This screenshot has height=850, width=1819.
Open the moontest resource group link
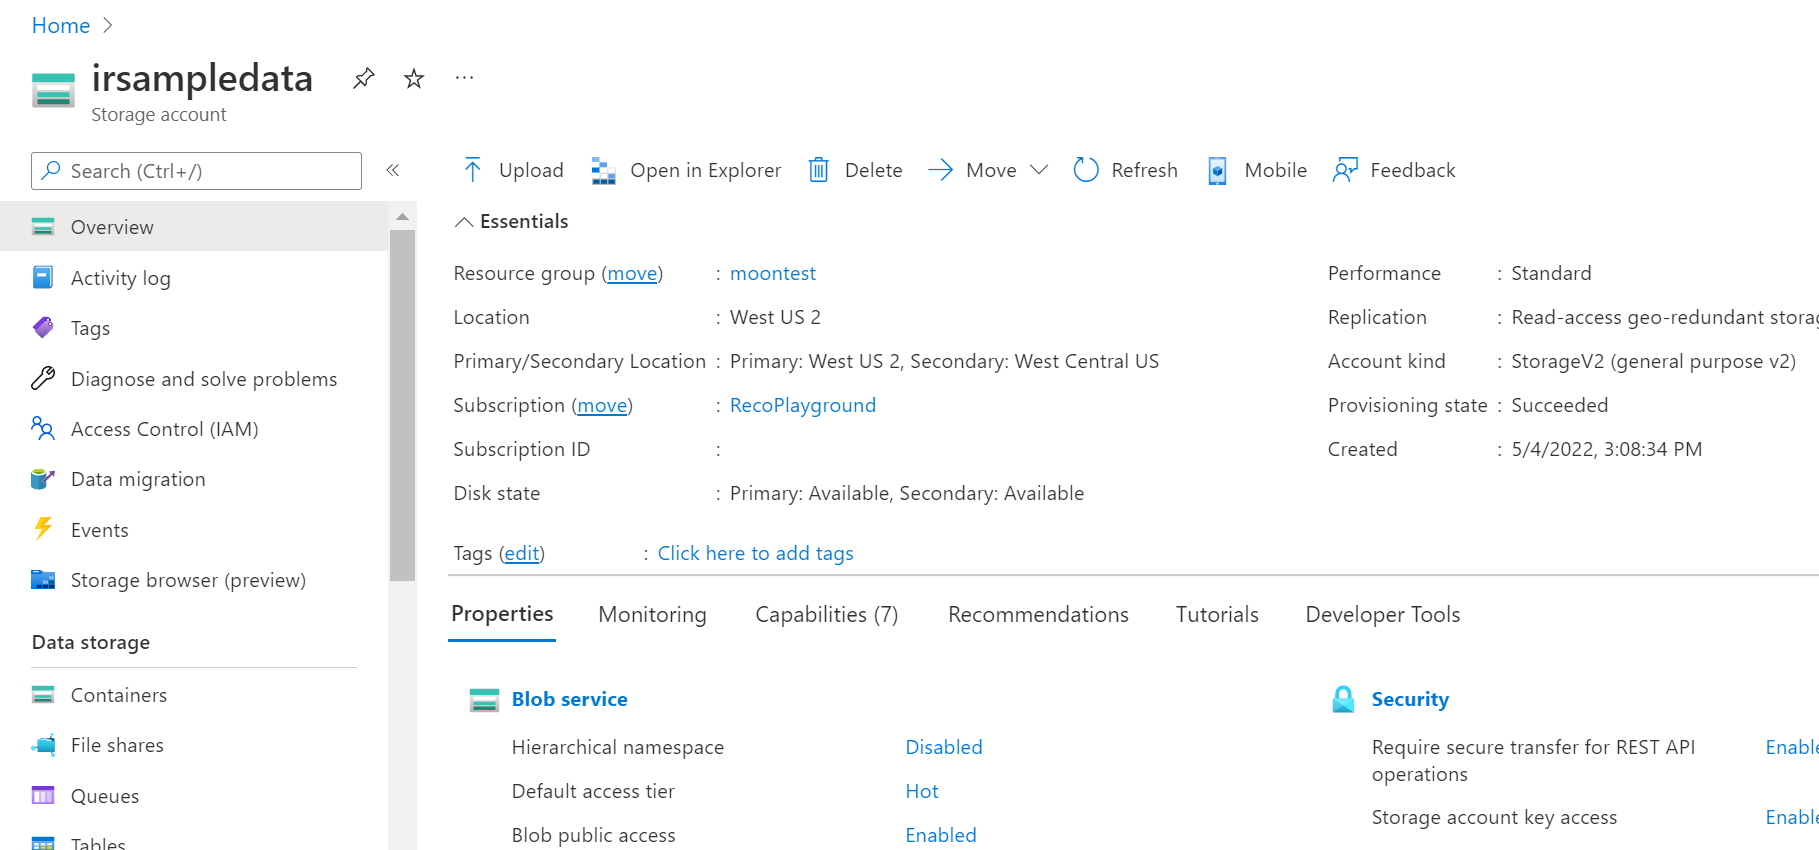pyautogui.click(x=773, y=273)
